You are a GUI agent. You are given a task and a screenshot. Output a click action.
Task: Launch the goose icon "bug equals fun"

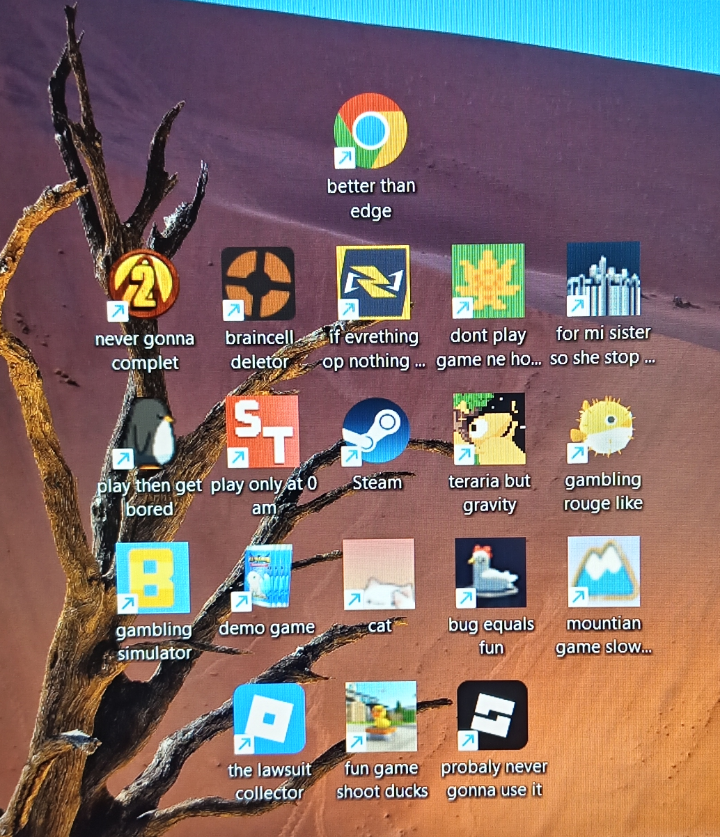coord(490,573)
